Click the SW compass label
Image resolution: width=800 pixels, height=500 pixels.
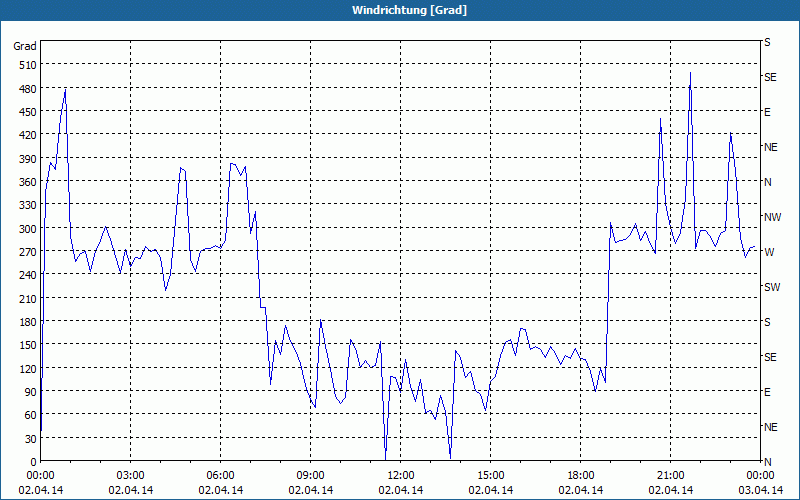[772, 287]
